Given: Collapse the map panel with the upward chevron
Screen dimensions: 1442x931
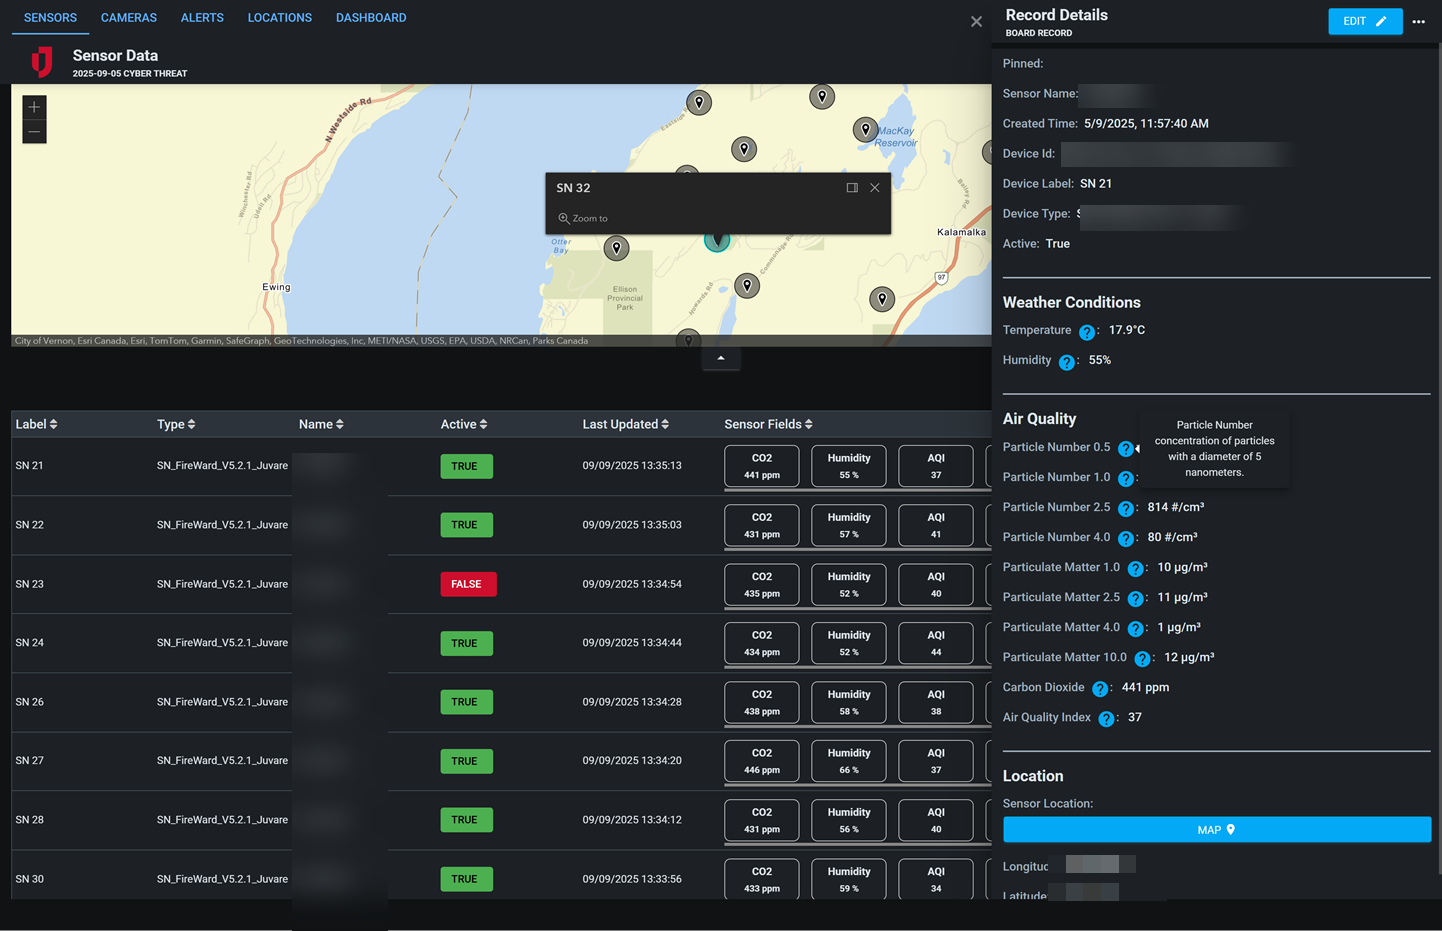Looking at the screenshot, I should pyautogui.click(x=721, y=357).
